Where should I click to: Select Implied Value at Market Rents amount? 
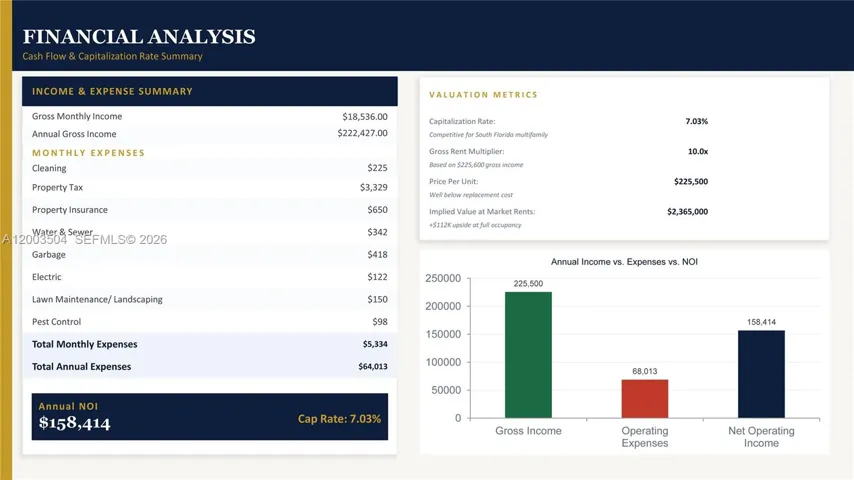[687, 212]
